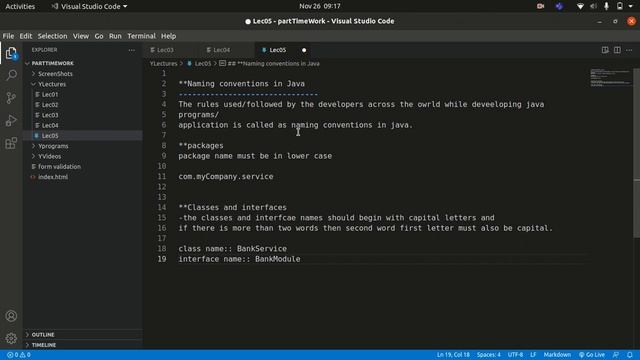Click the feedback icon in status bar
The height and width of the screenshot is (360, 640).
616,355
